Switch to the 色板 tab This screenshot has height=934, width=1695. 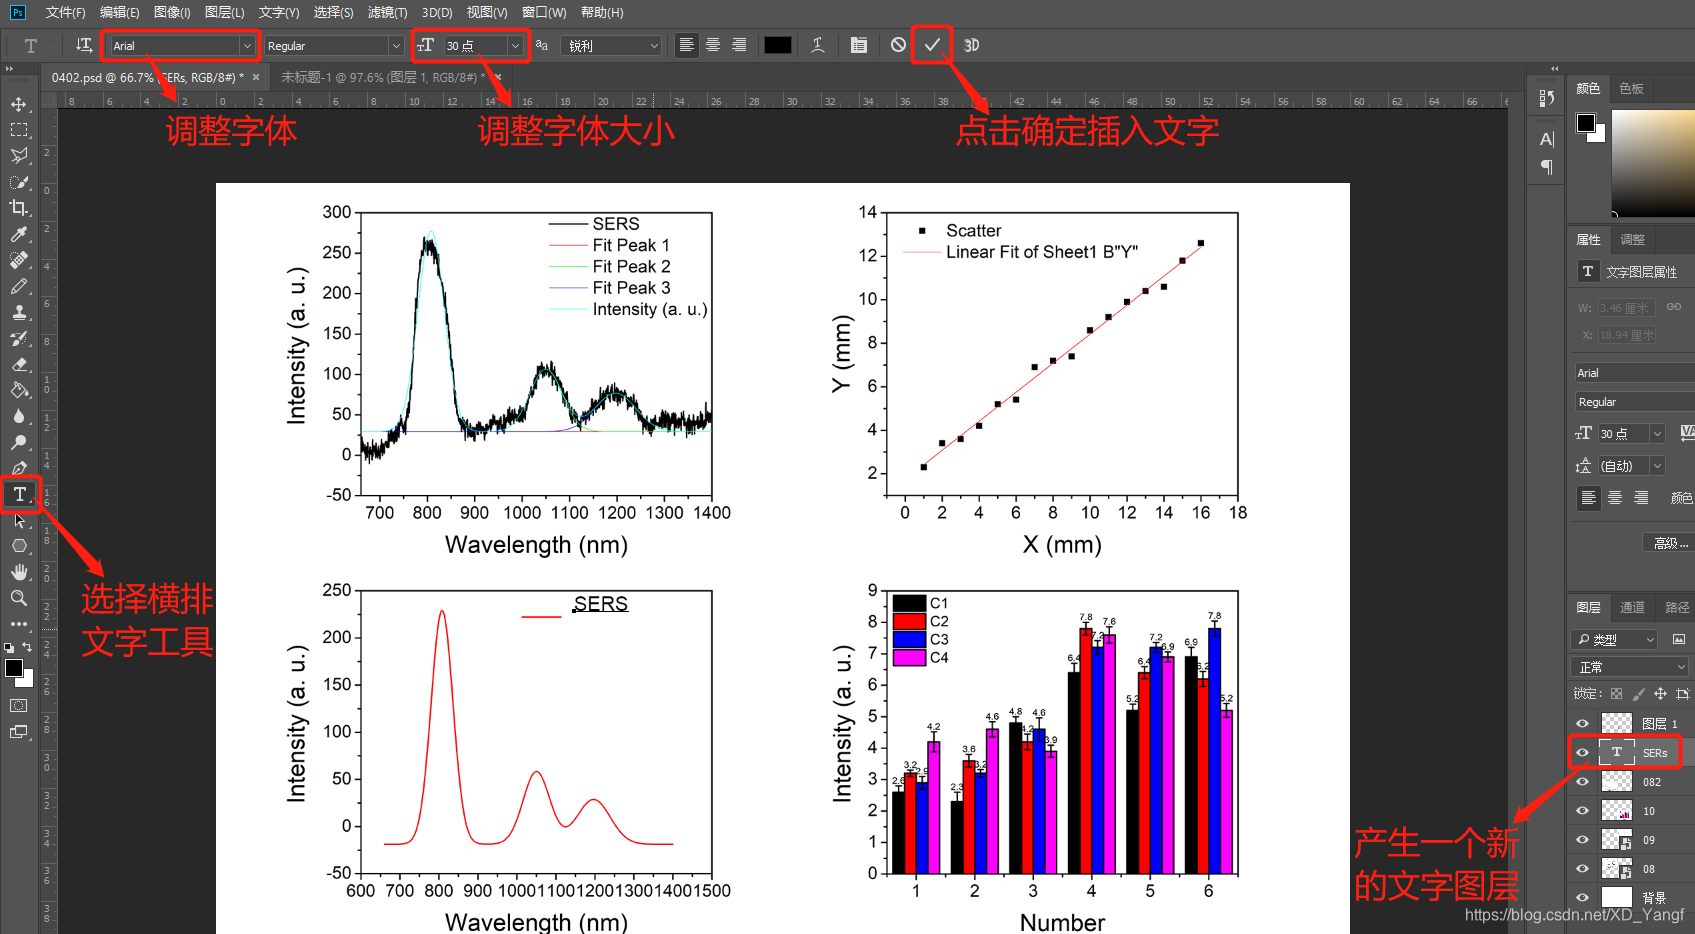tap(1631, 88)
